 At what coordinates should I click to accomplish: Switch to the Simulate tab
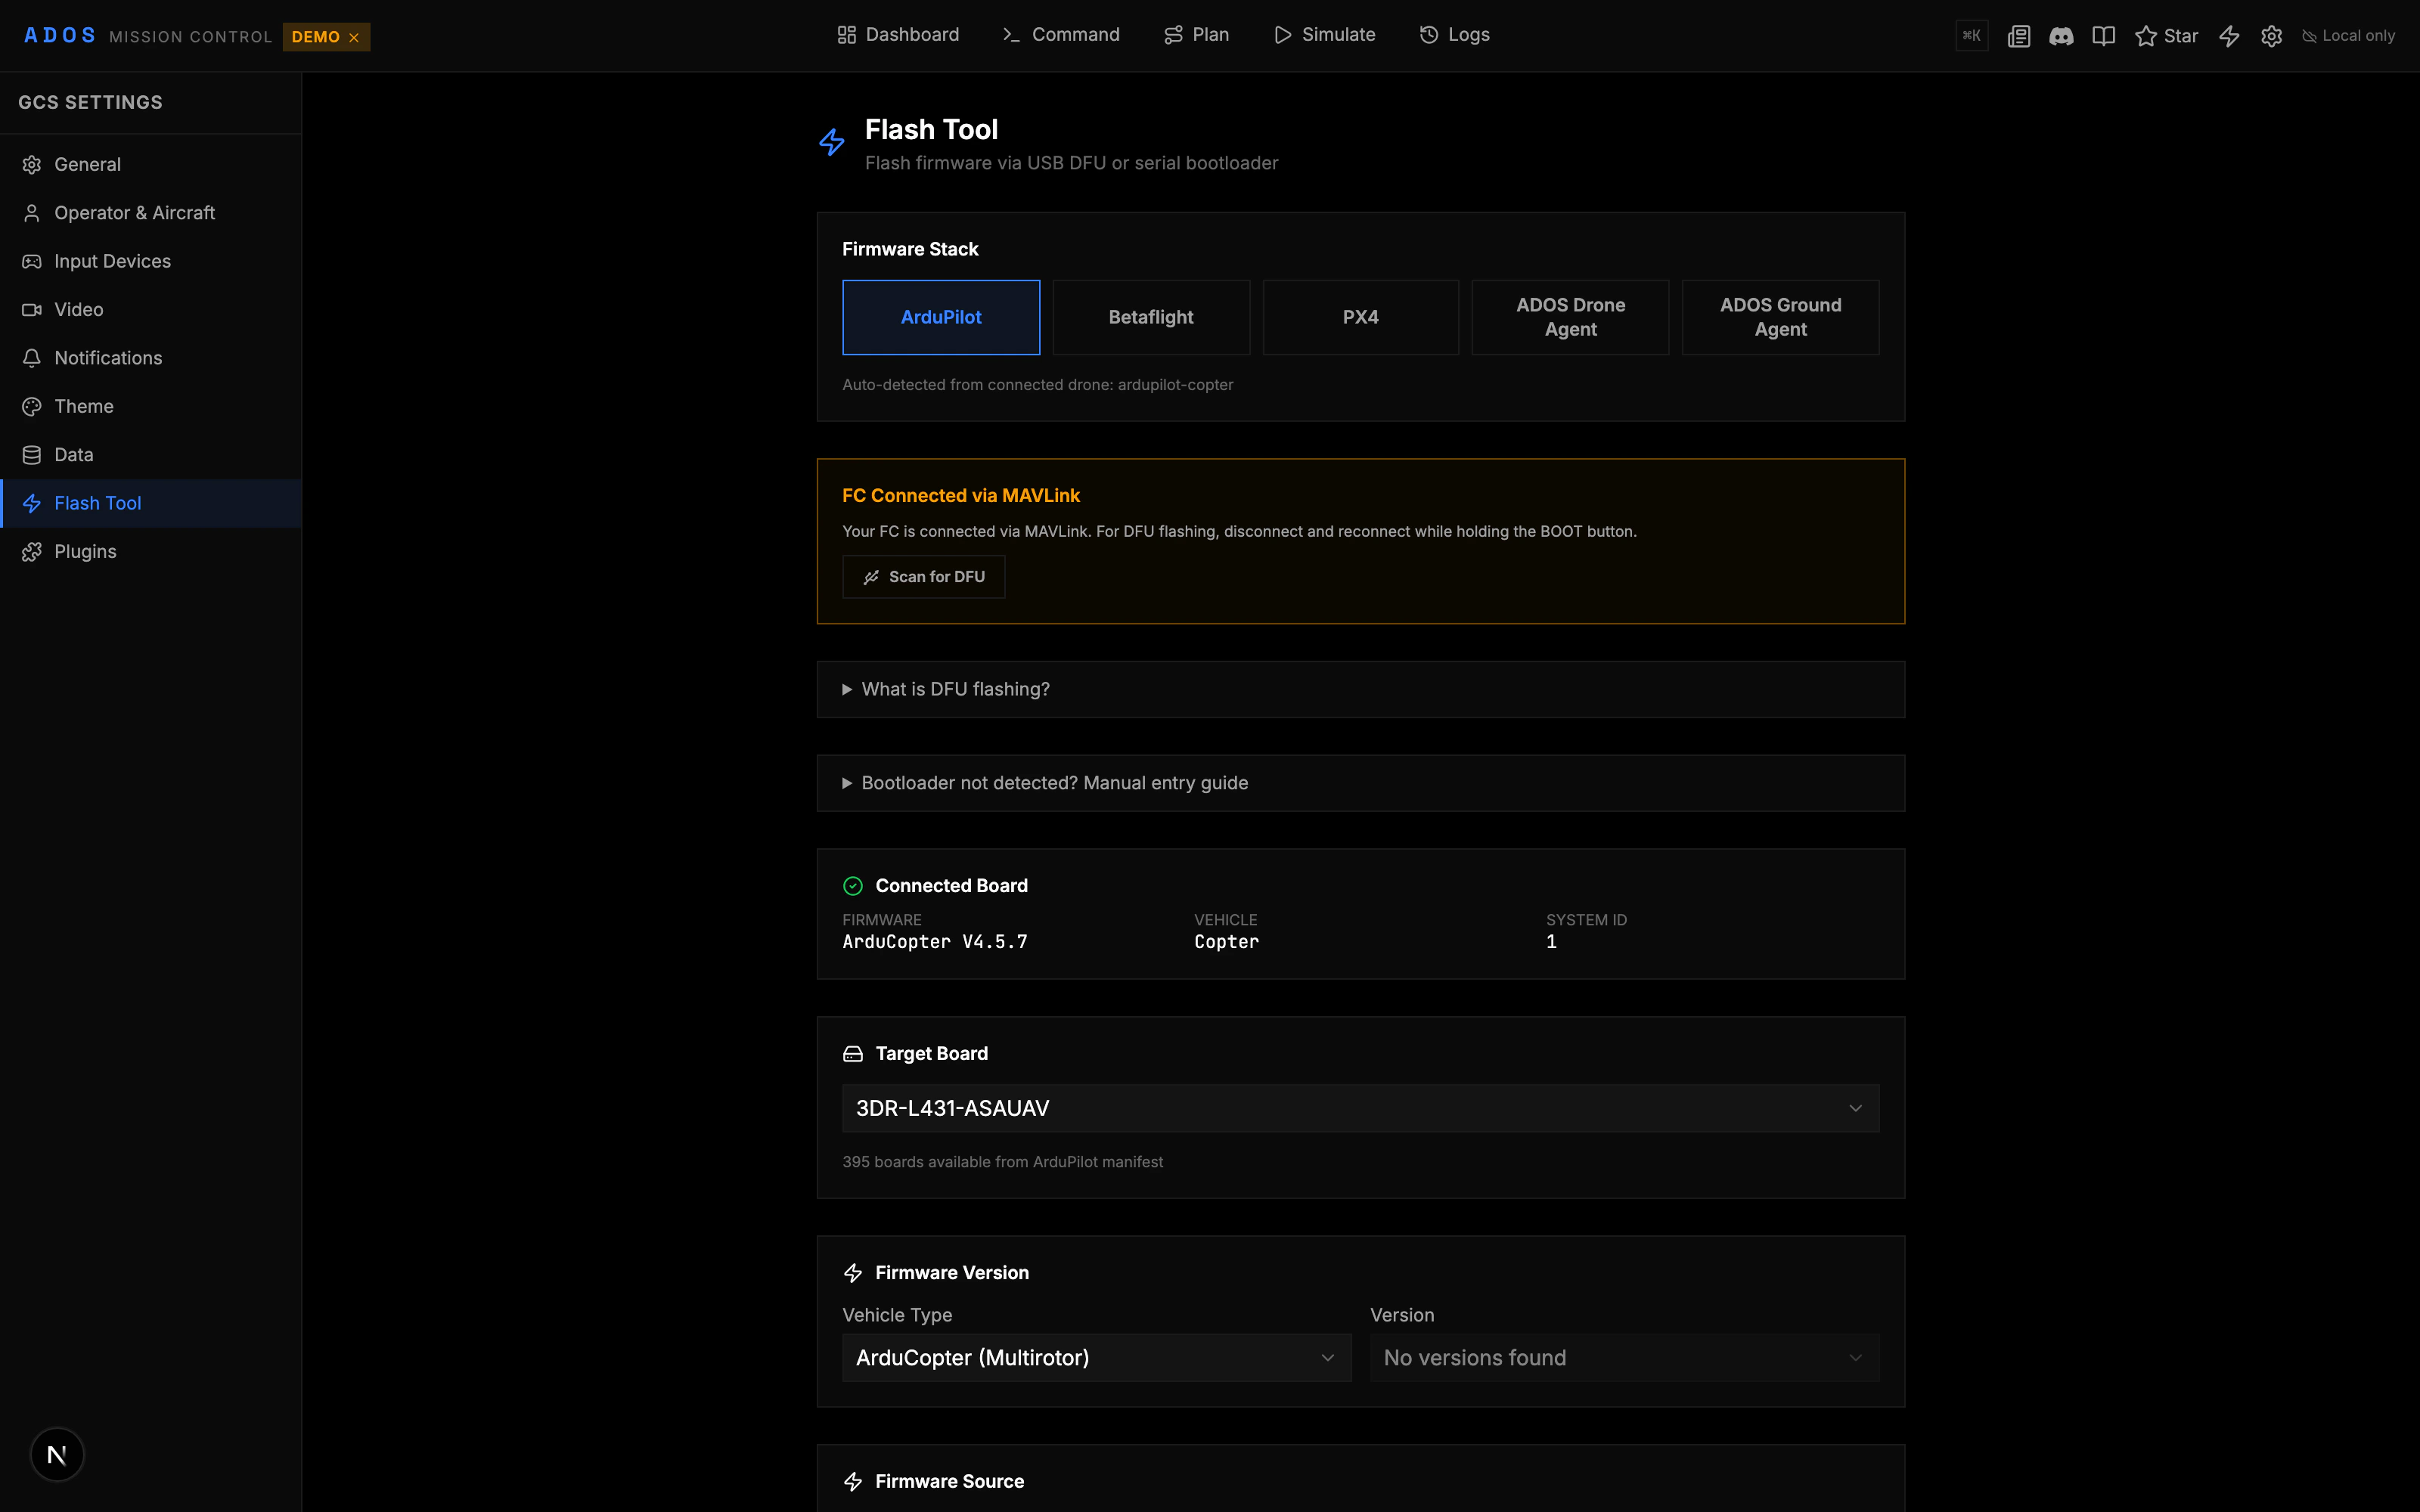pyautogui.click(x=1325, y=35)
